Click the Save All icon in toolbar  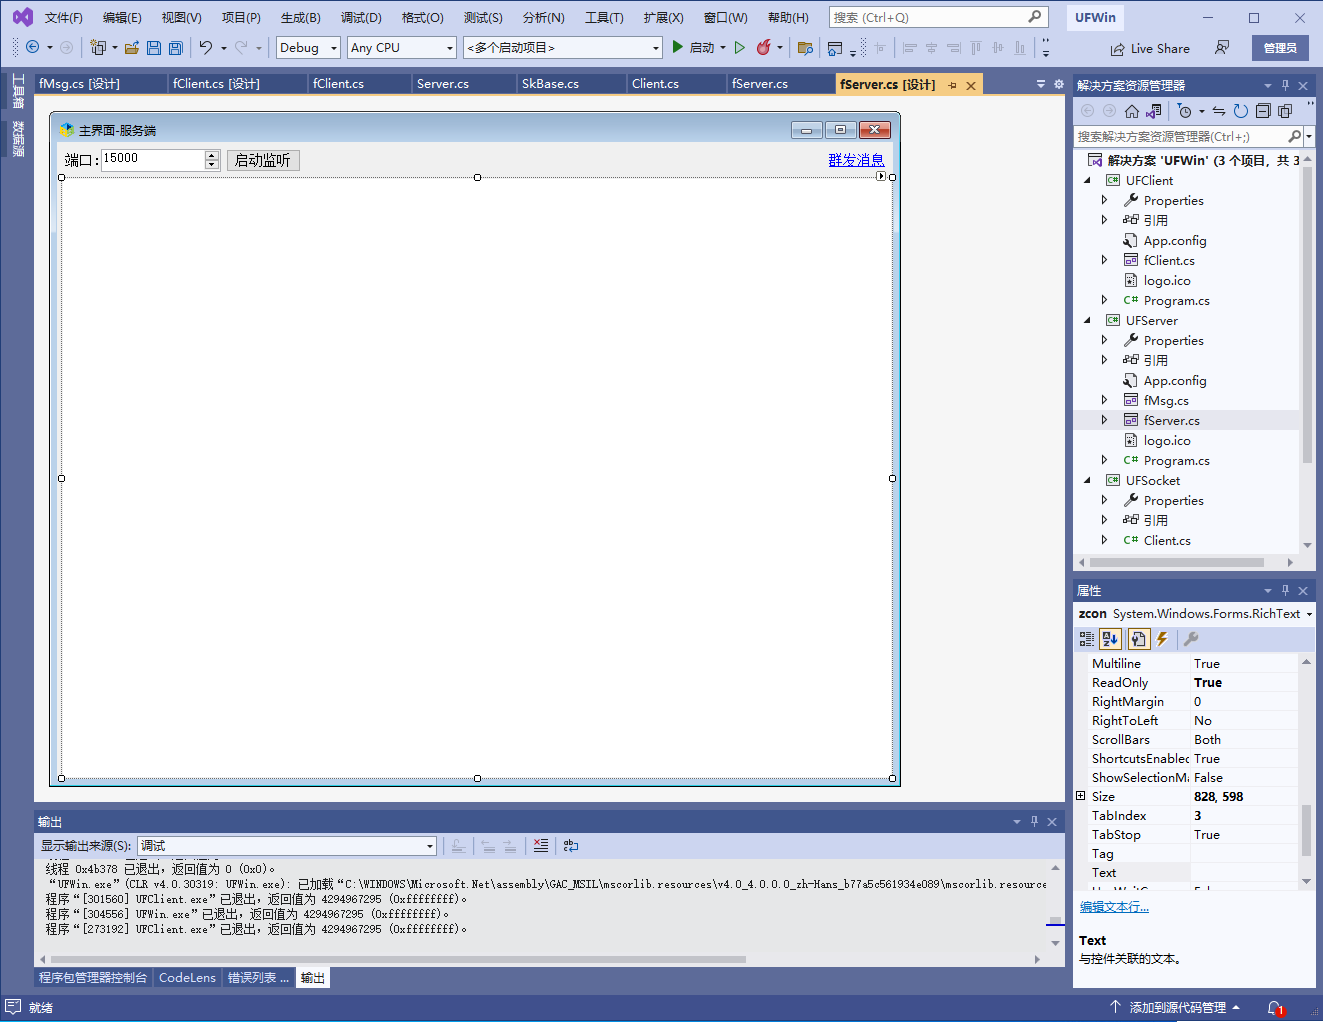(x=176, y=48)
